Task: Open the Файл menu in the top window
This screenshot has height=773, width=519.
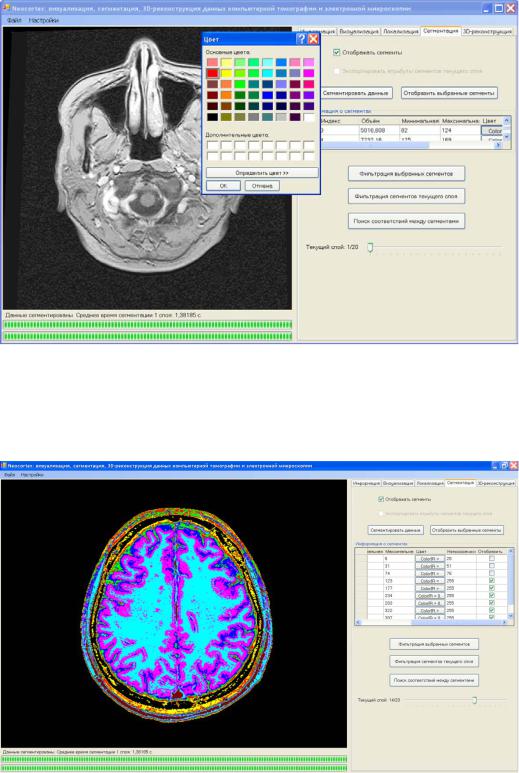Action: tap(14, 21)
